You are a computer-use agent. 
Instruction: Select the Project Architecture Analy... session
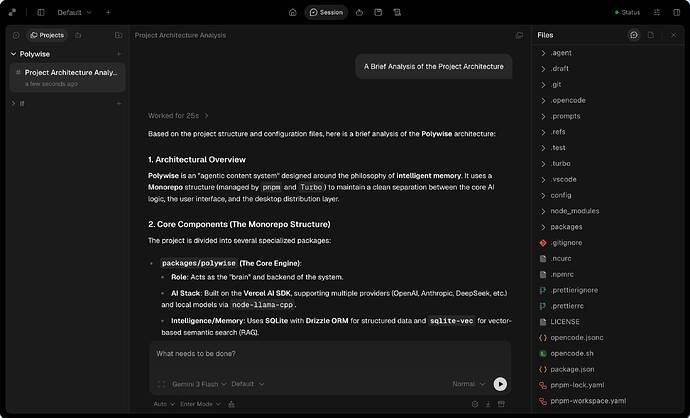(x=68, y=77)
